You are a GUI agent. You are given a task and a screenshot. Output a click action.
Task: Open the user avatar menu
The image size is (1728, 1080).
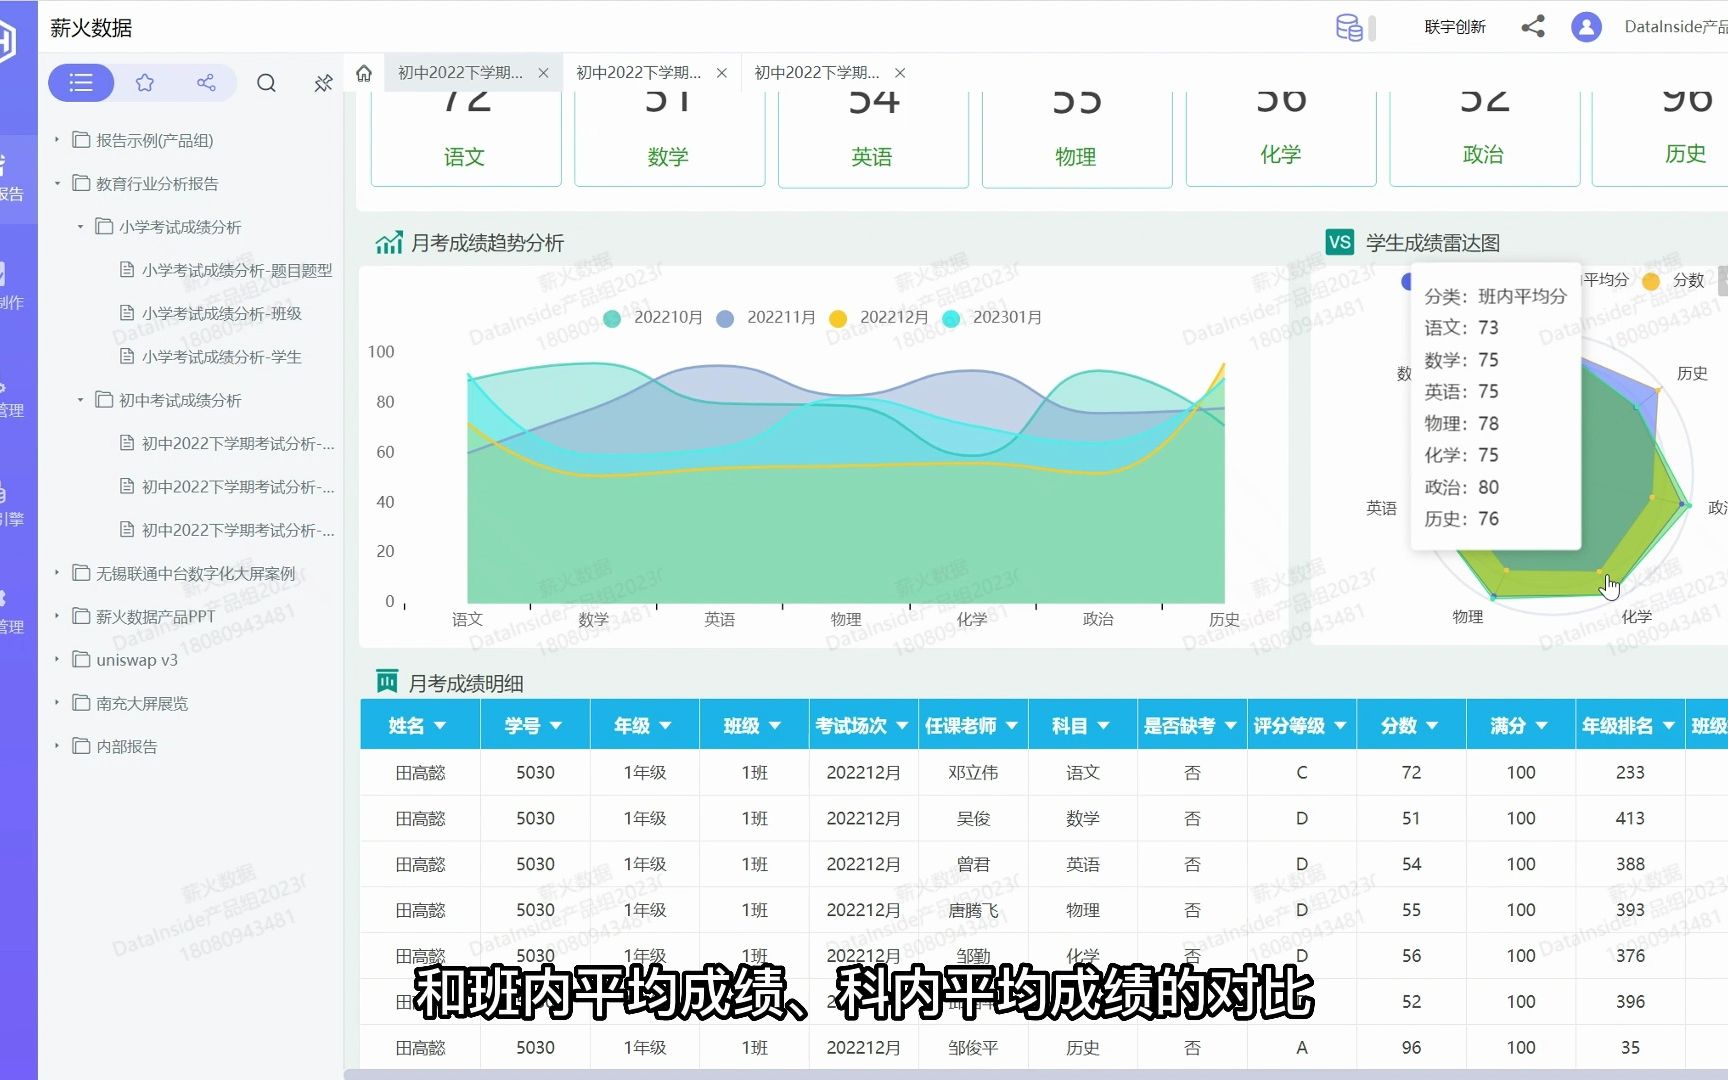click(x=1586, y=27)
